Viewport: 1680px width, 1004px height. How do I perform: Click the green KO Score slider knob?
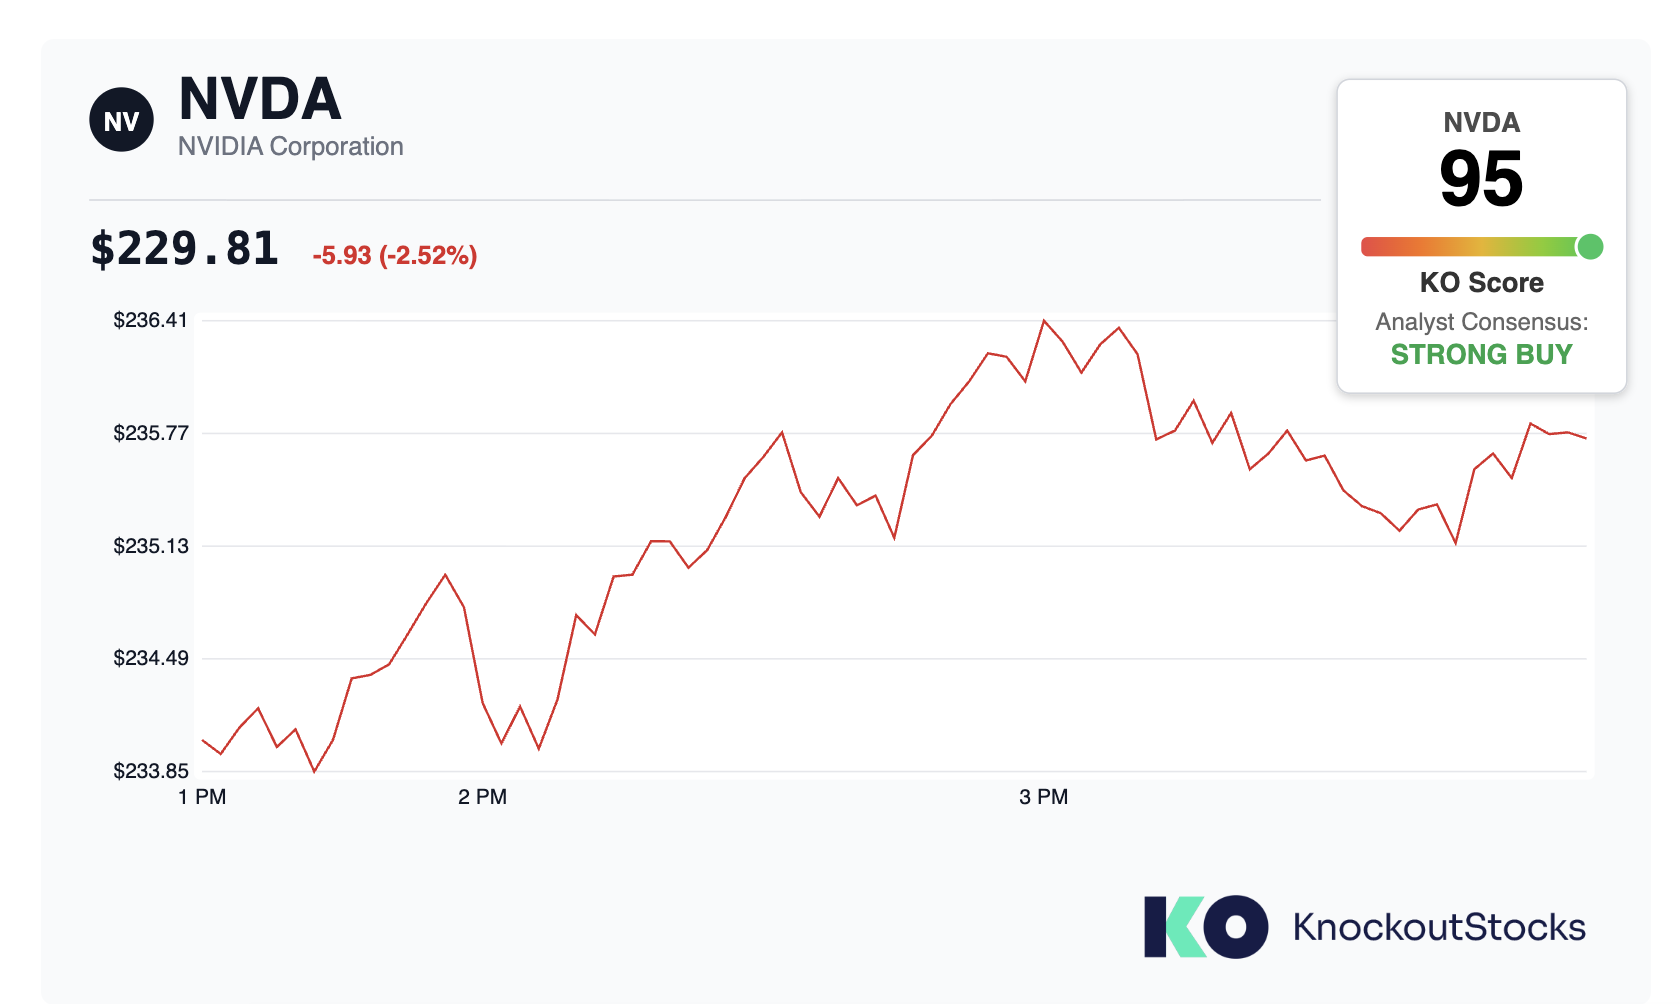tap(1590, 246)
